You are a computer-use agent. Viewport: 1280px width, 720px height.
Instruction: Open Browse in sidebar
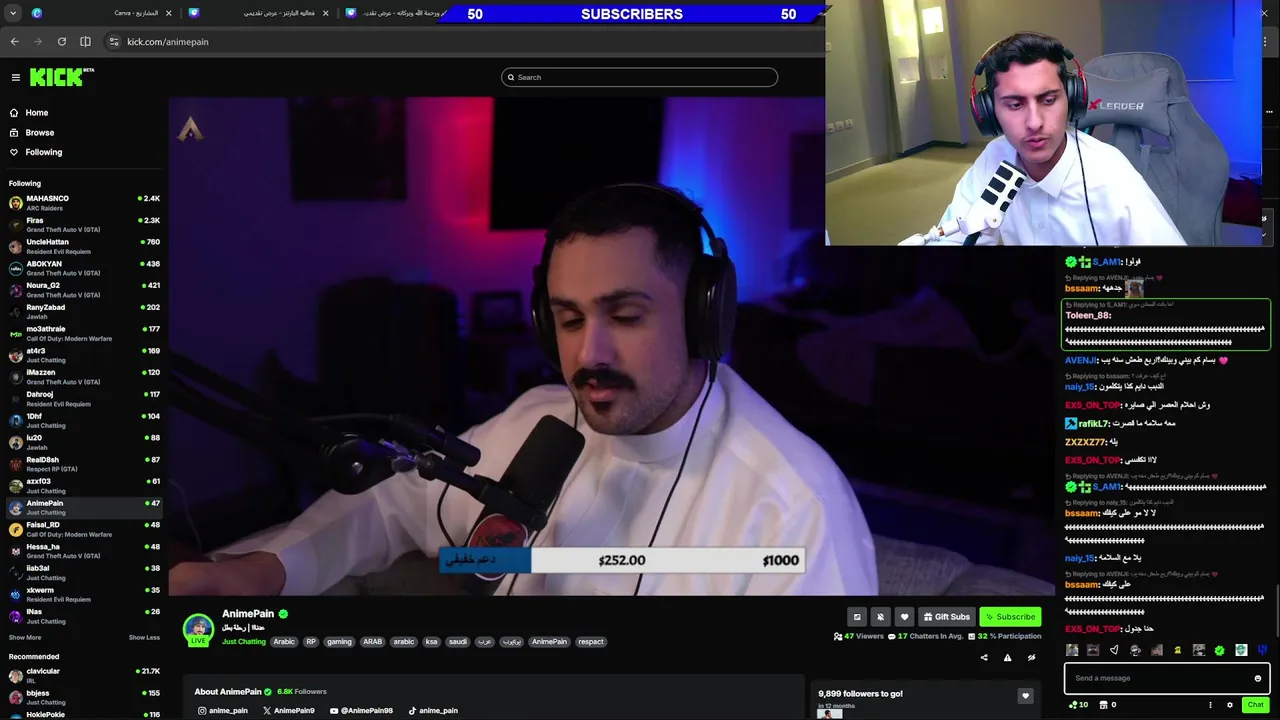tap(82, 132)
